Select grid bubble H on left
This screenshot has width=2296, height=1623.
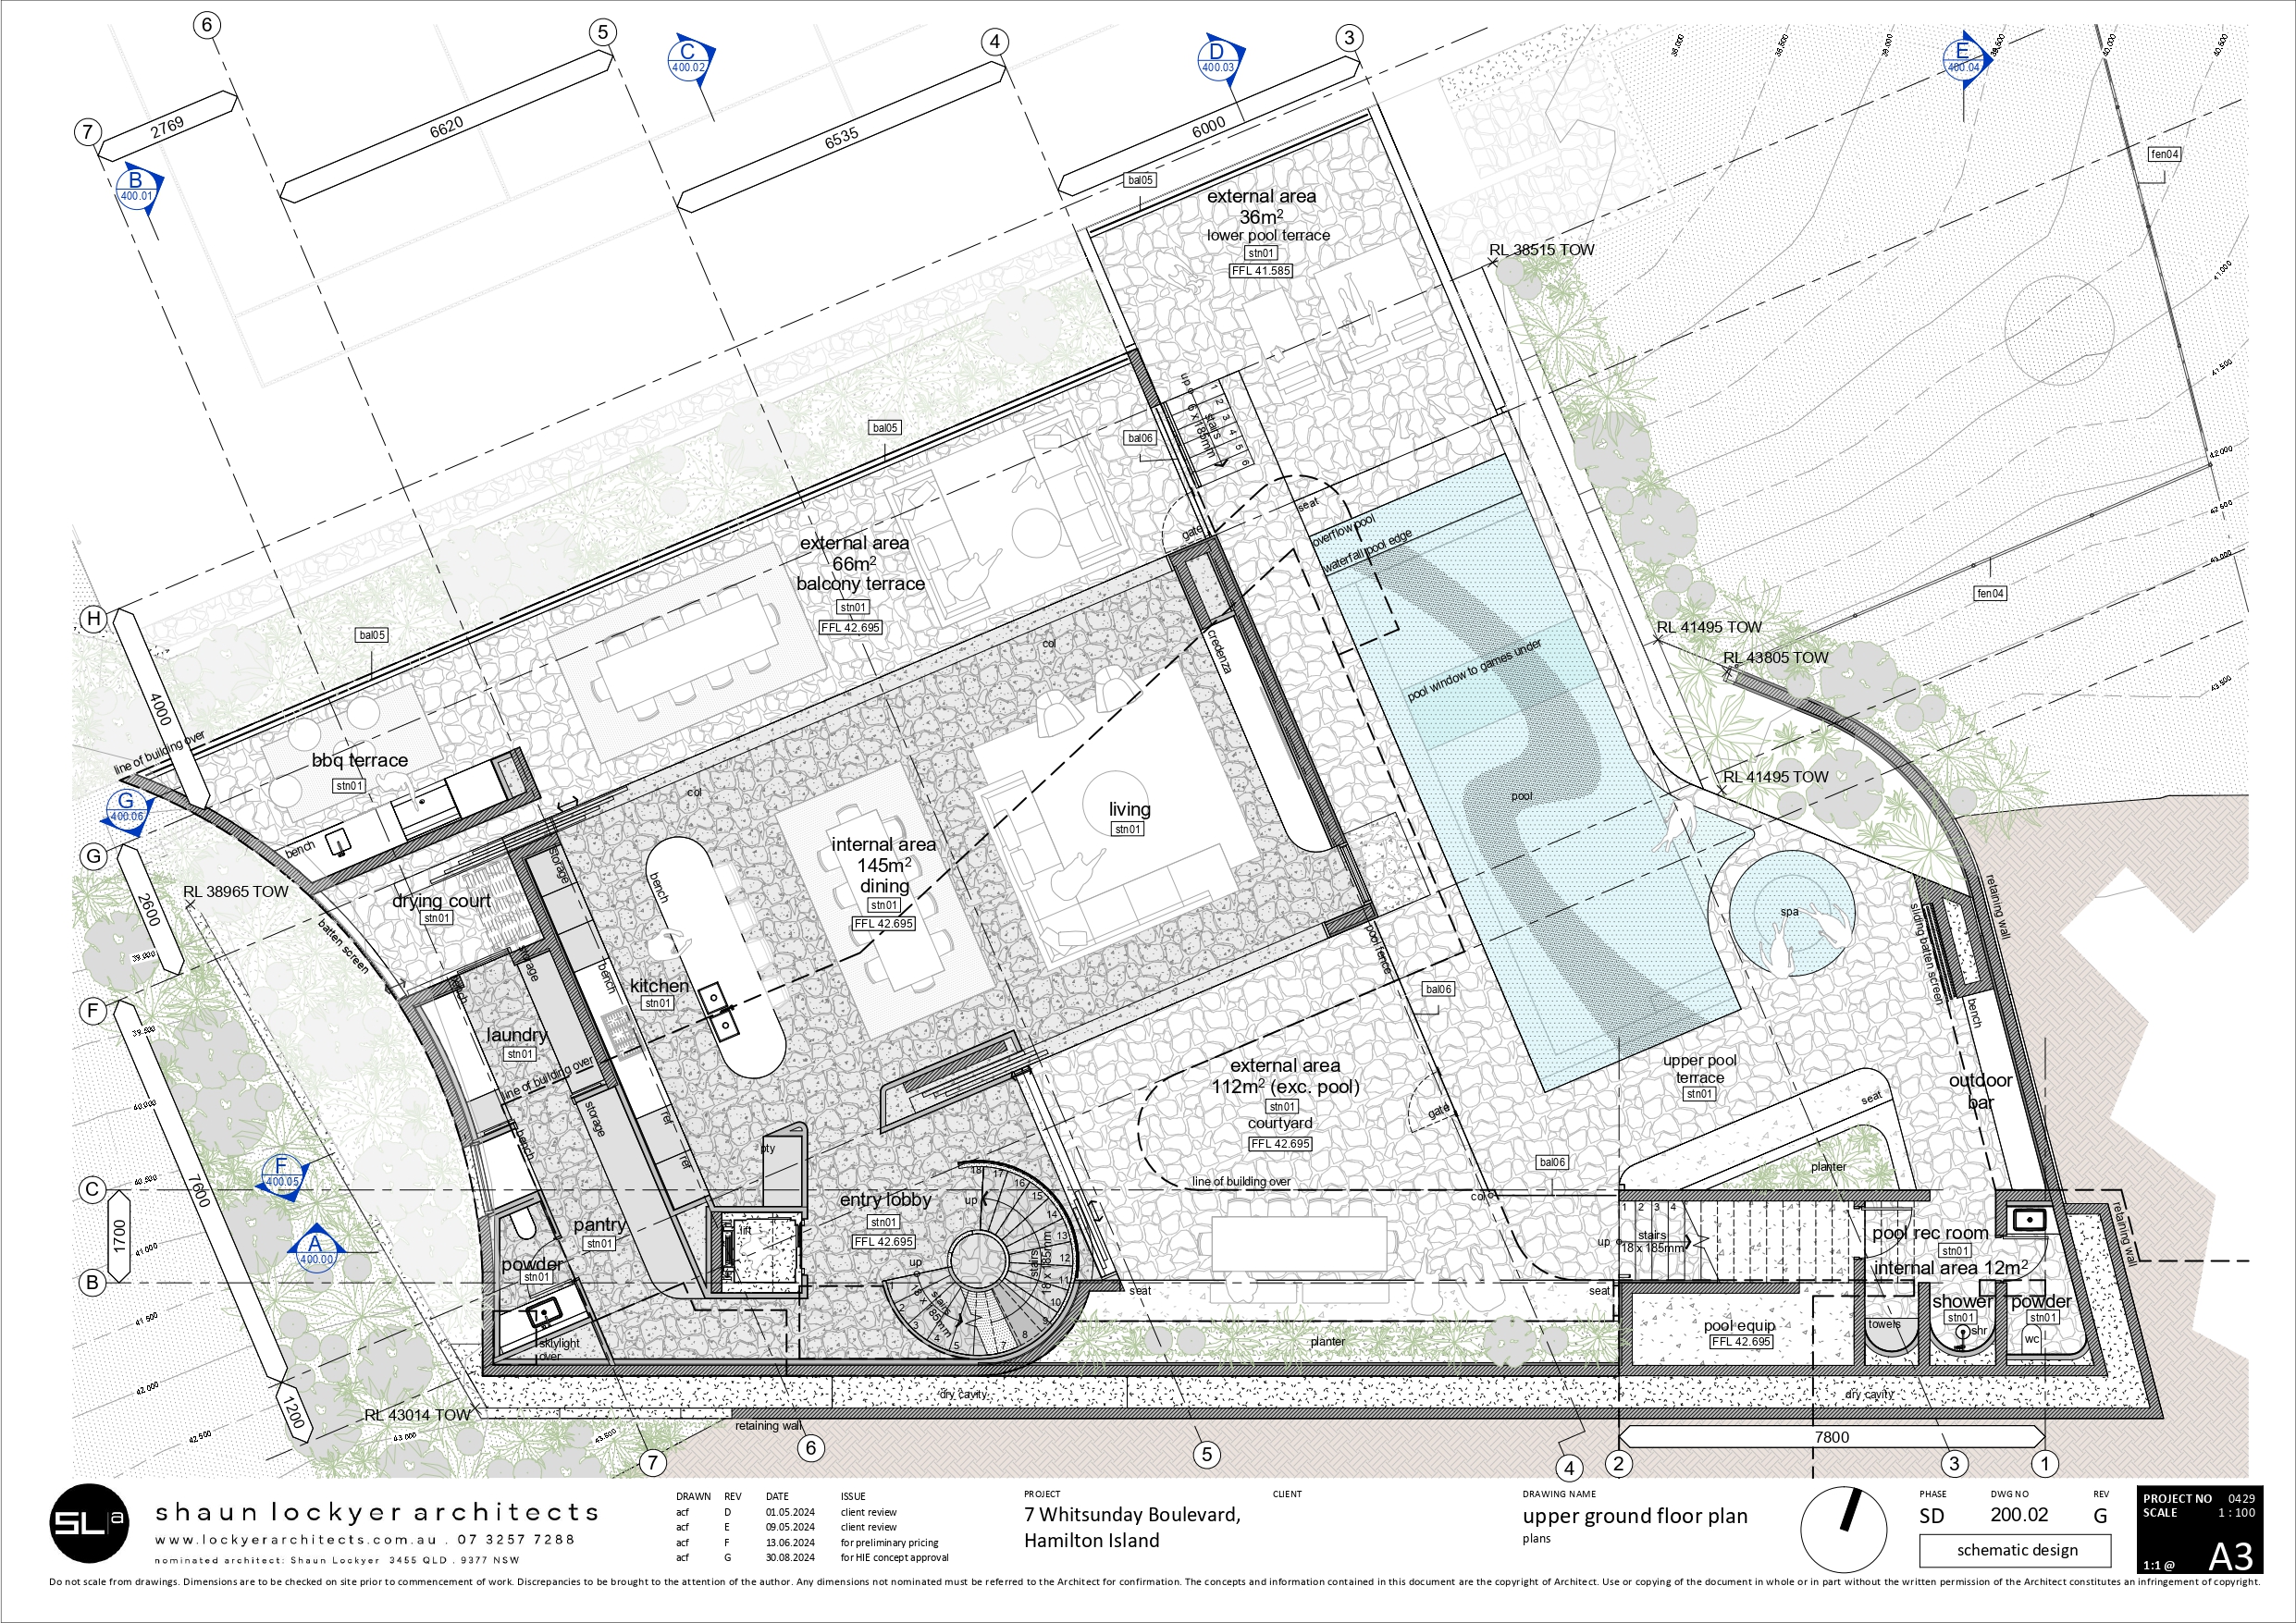point(94,619)
